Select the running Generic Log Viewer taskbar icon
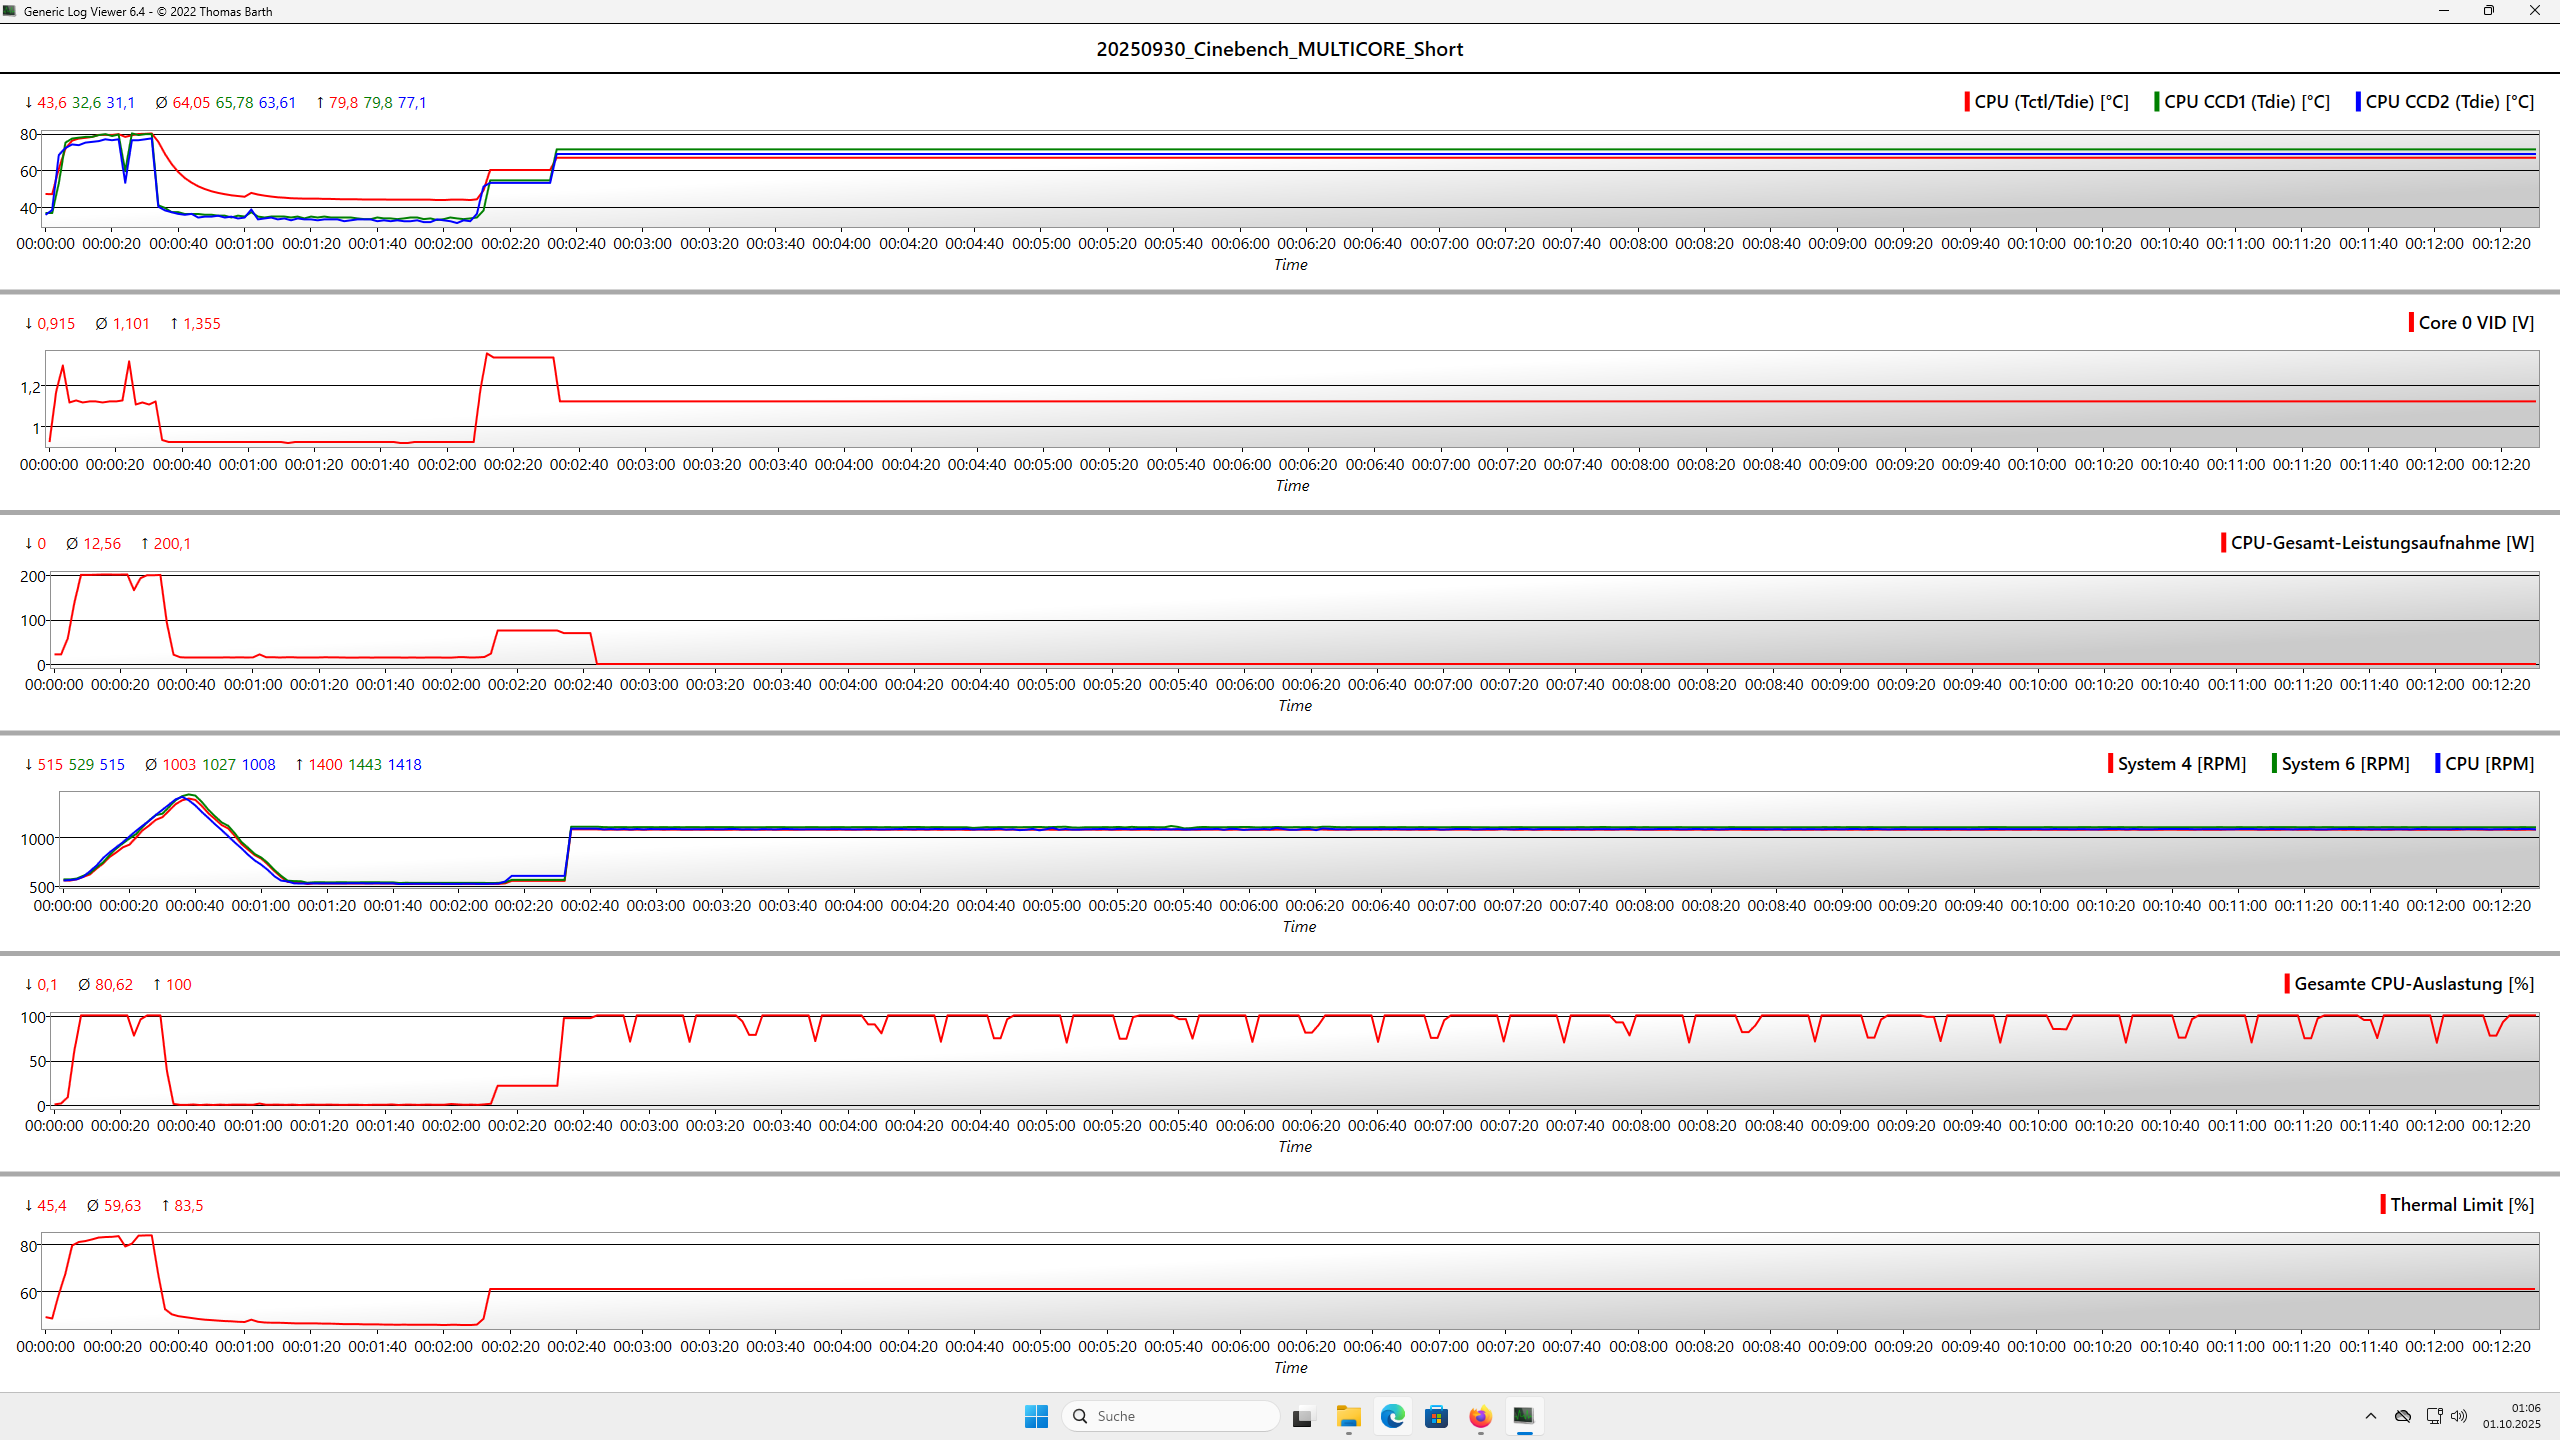2560x1440 pixels. [1524, 1416]
